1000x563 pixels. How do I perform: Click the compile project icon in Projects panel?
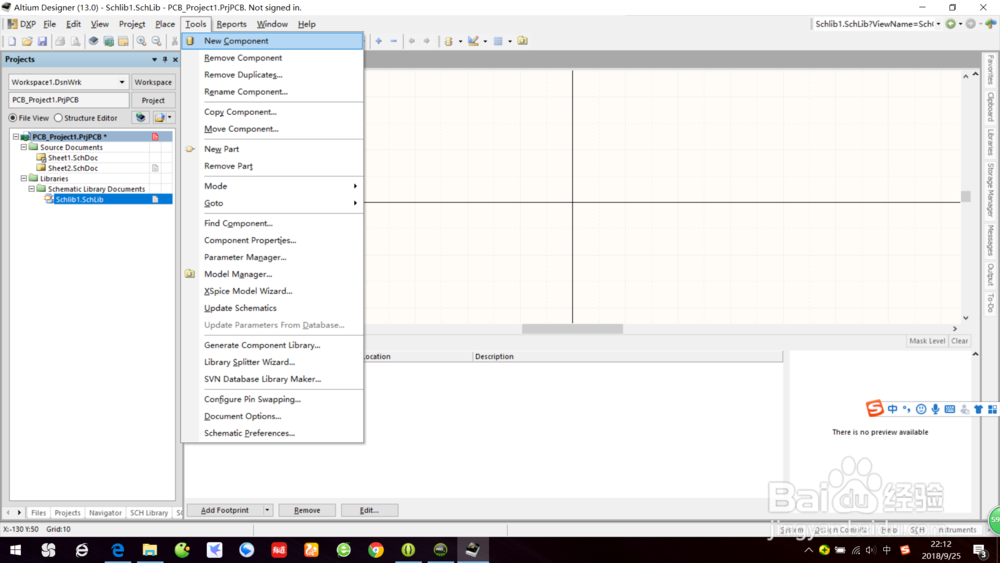pyautogui.click(x=140, y=117)
